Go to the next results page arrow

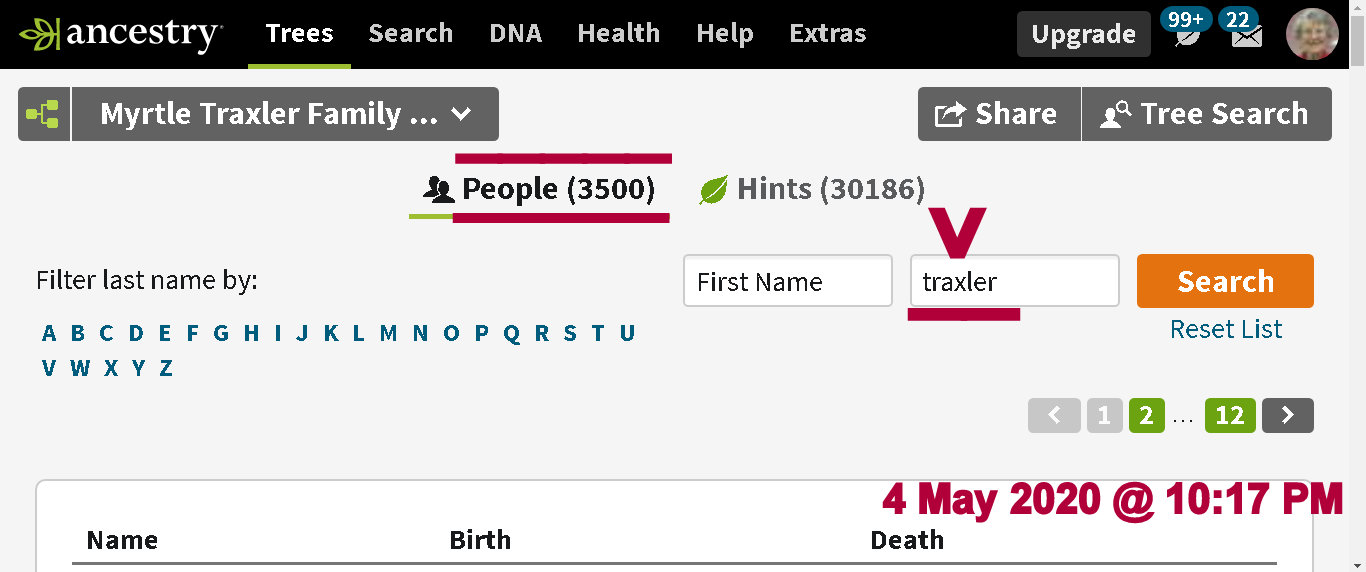(x=1287, y=415)
